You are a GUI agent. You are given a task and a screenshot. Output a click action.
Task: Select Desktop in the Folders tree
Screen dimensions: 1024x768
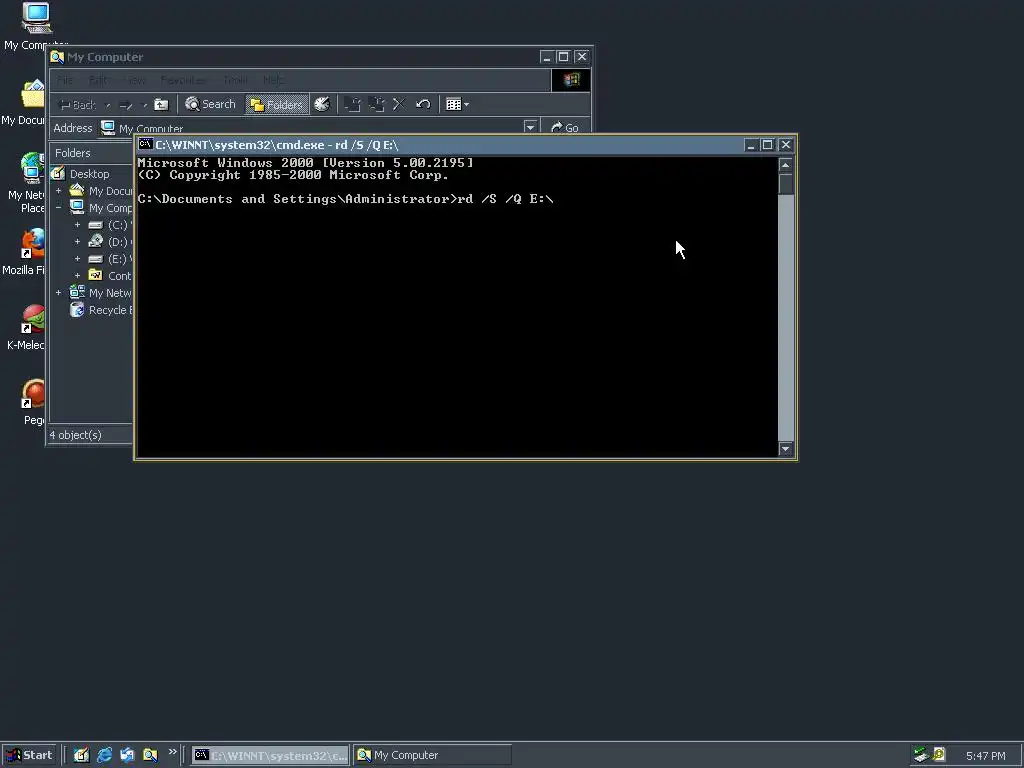pyautogui.click(x=89, y=174)
